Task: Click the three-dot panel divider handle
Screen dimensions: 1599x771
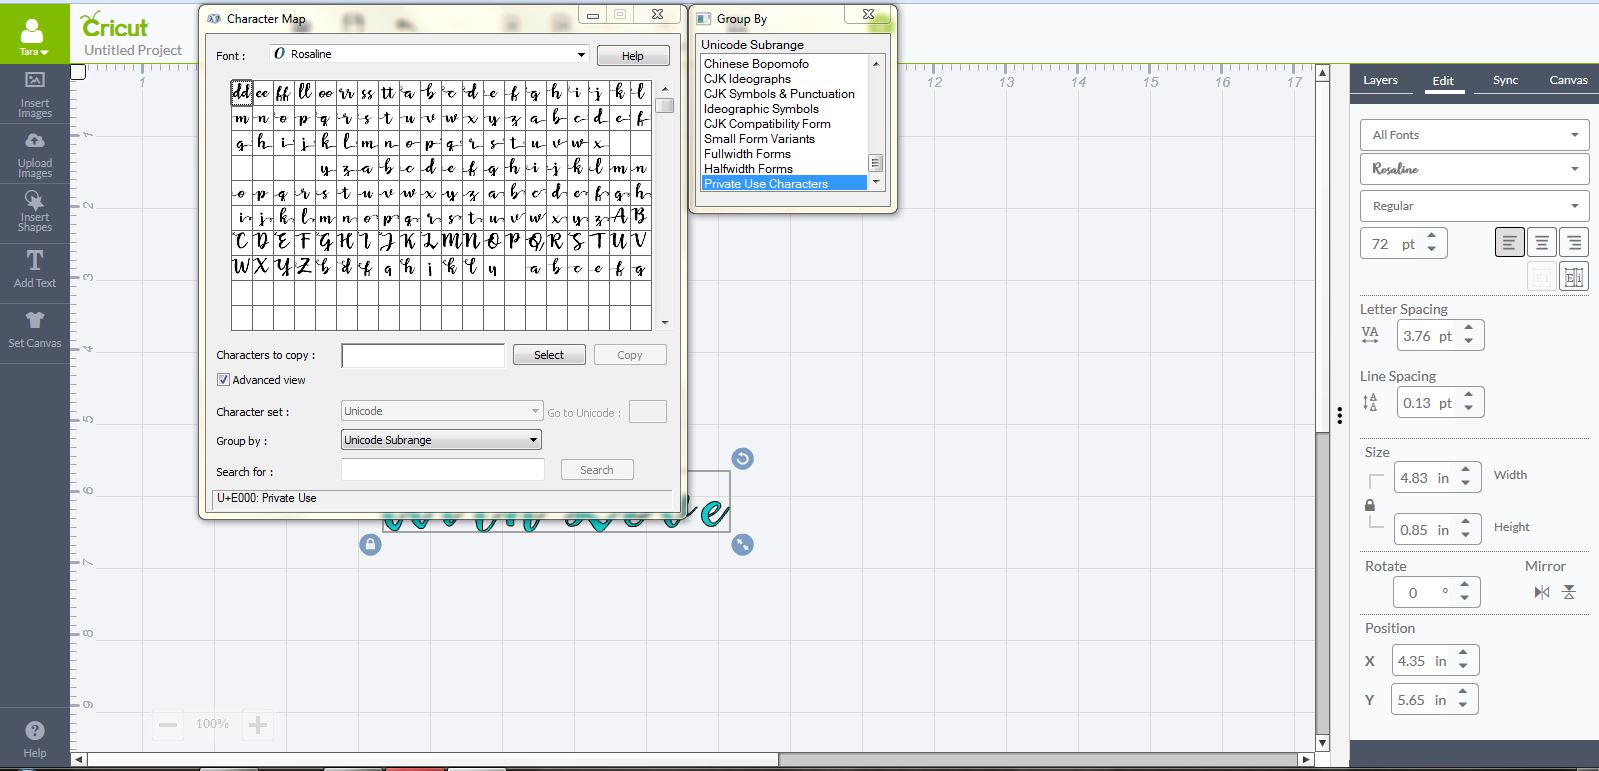Action: [x=1340, y=416]
